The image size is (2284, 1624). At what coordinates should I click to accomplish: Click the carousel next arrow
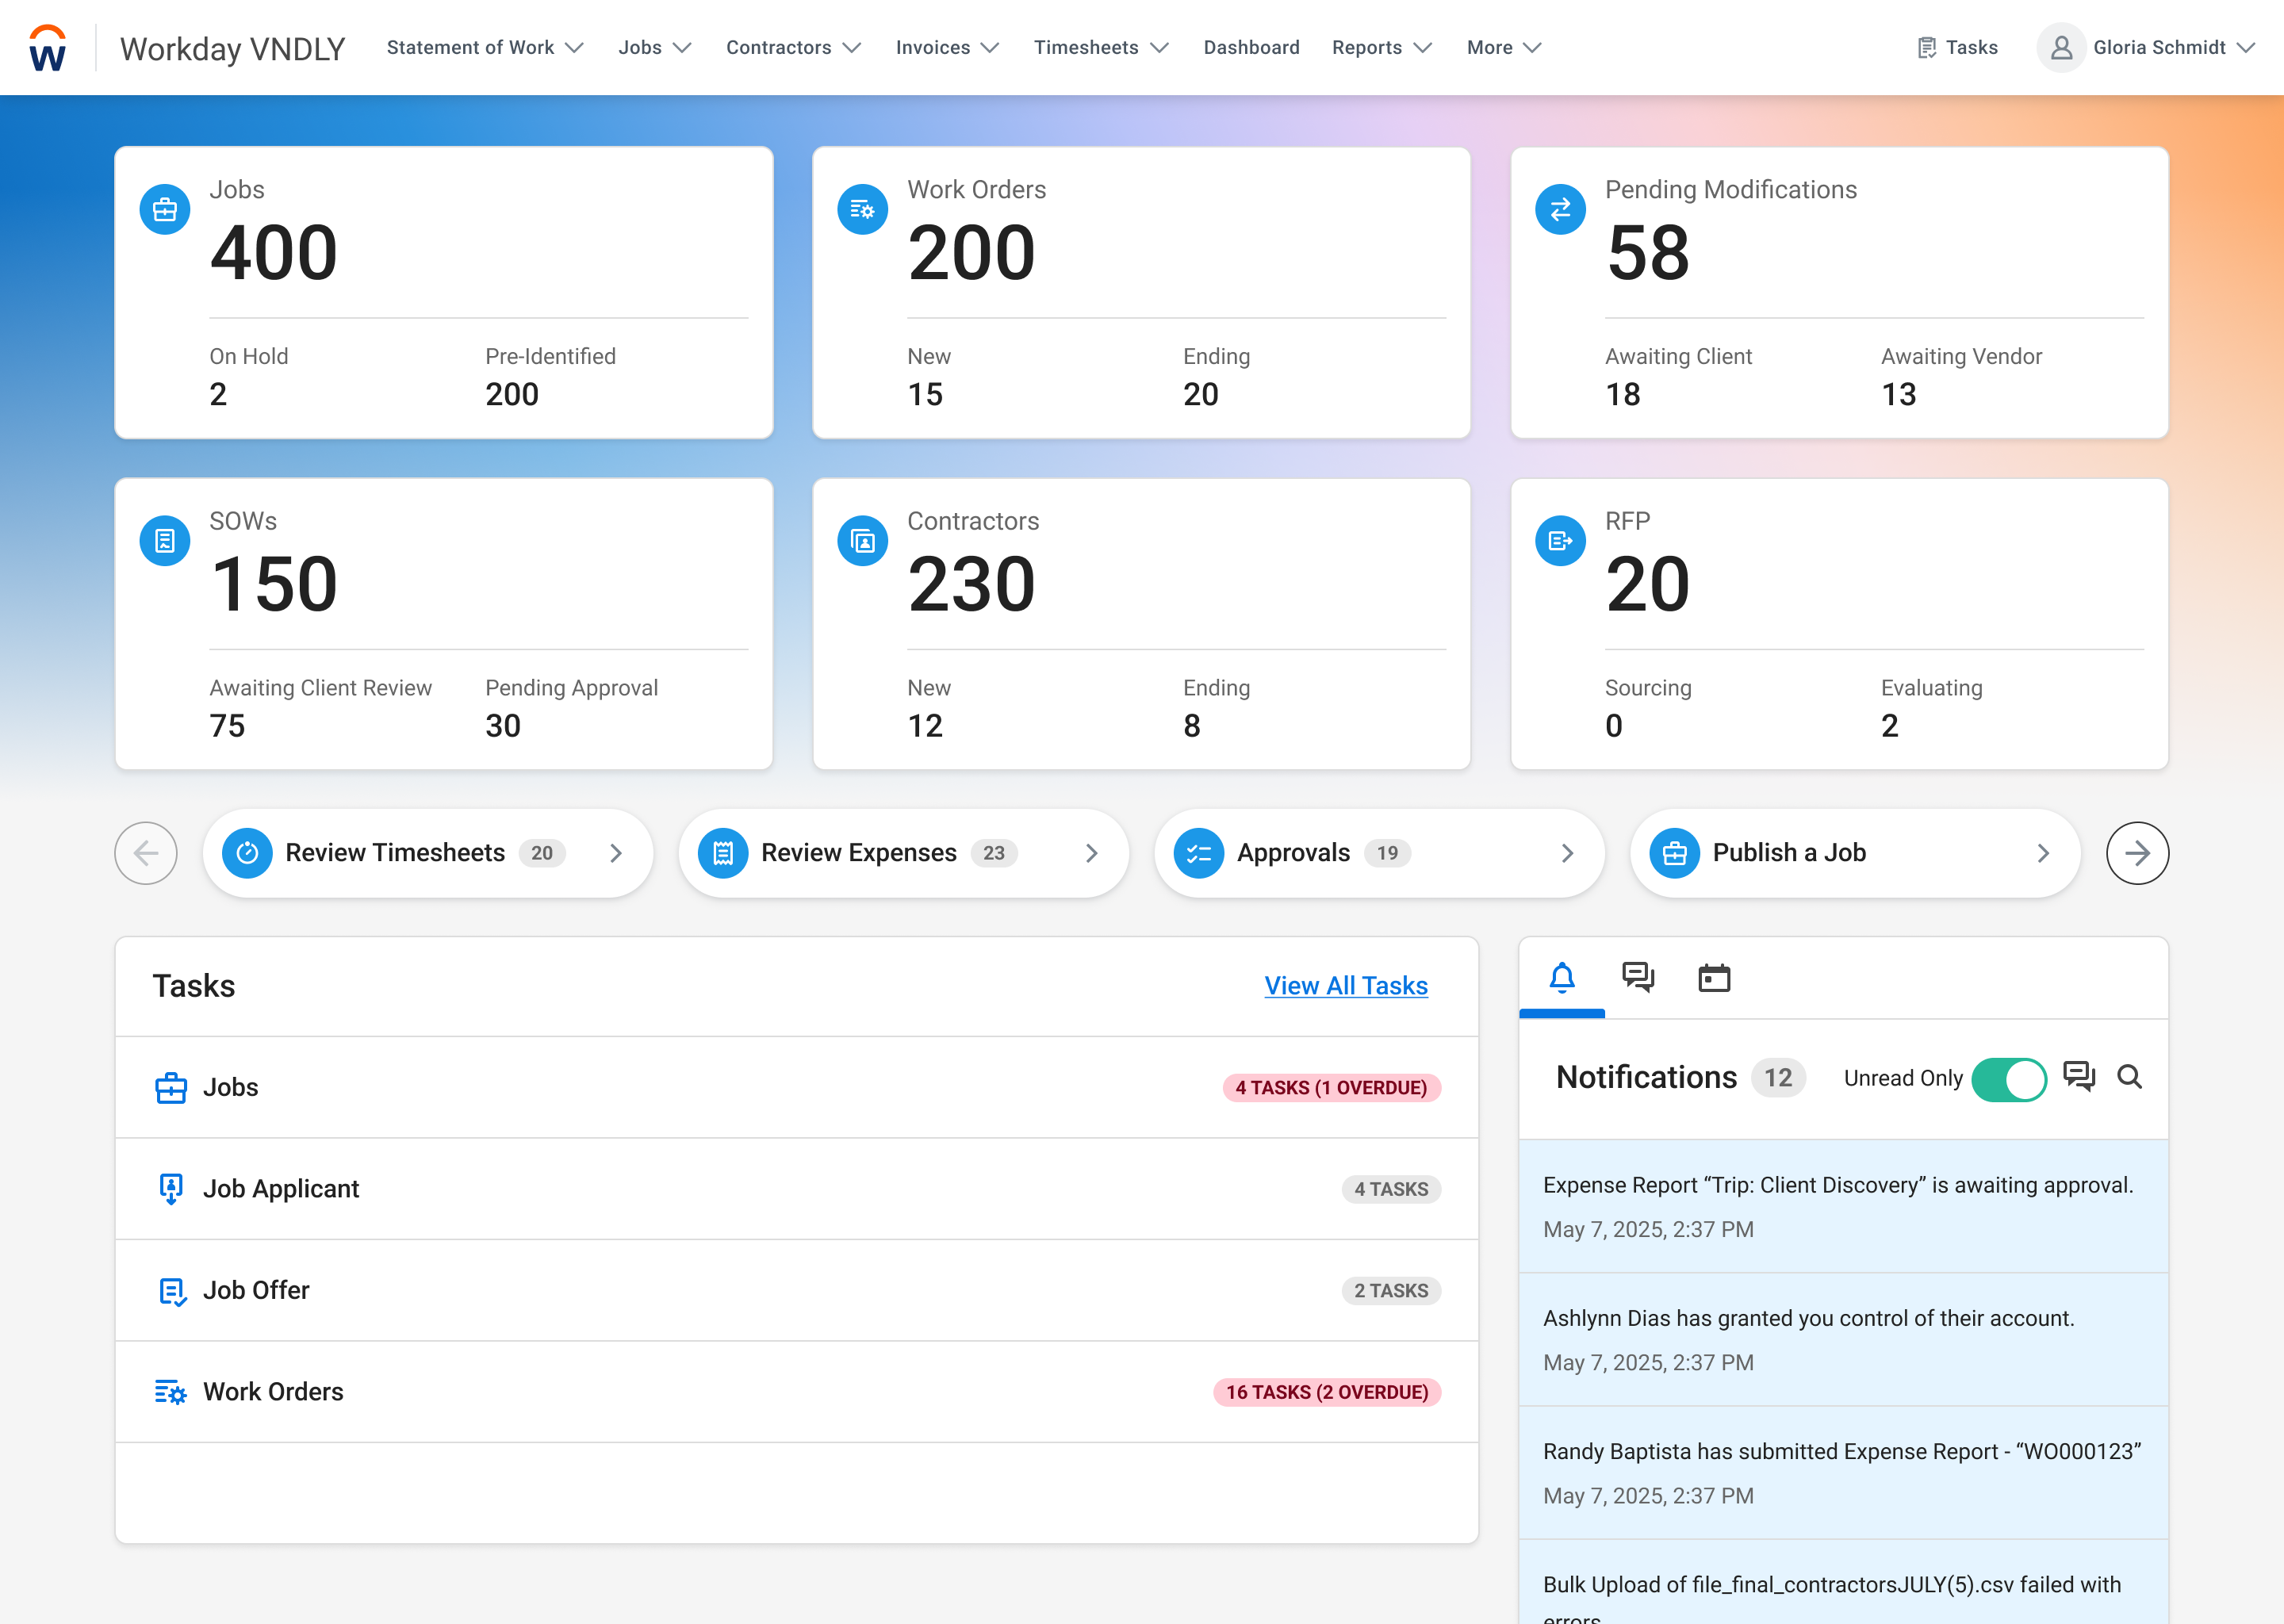[x=2137, y=852]
